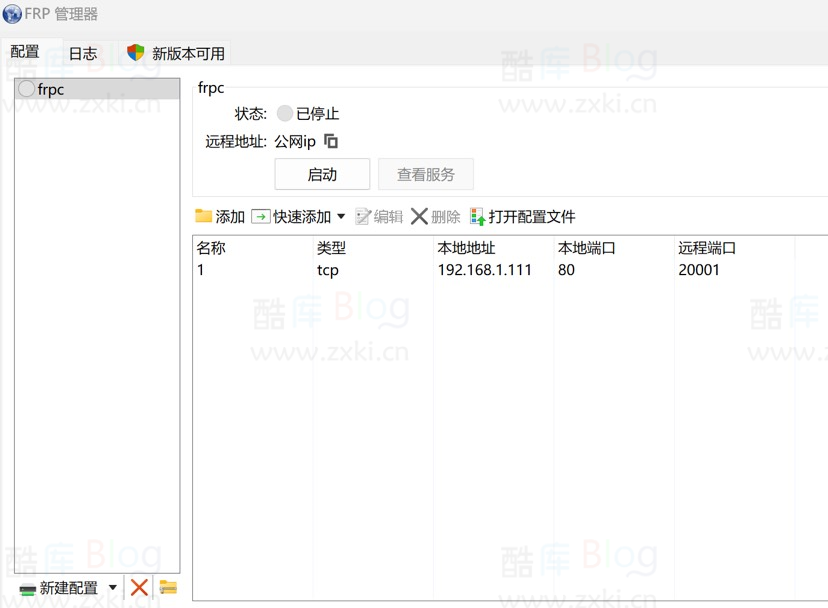Click the folder icon at bottom right
Viewport: 828px width, 608px height.
pos(167,587)
